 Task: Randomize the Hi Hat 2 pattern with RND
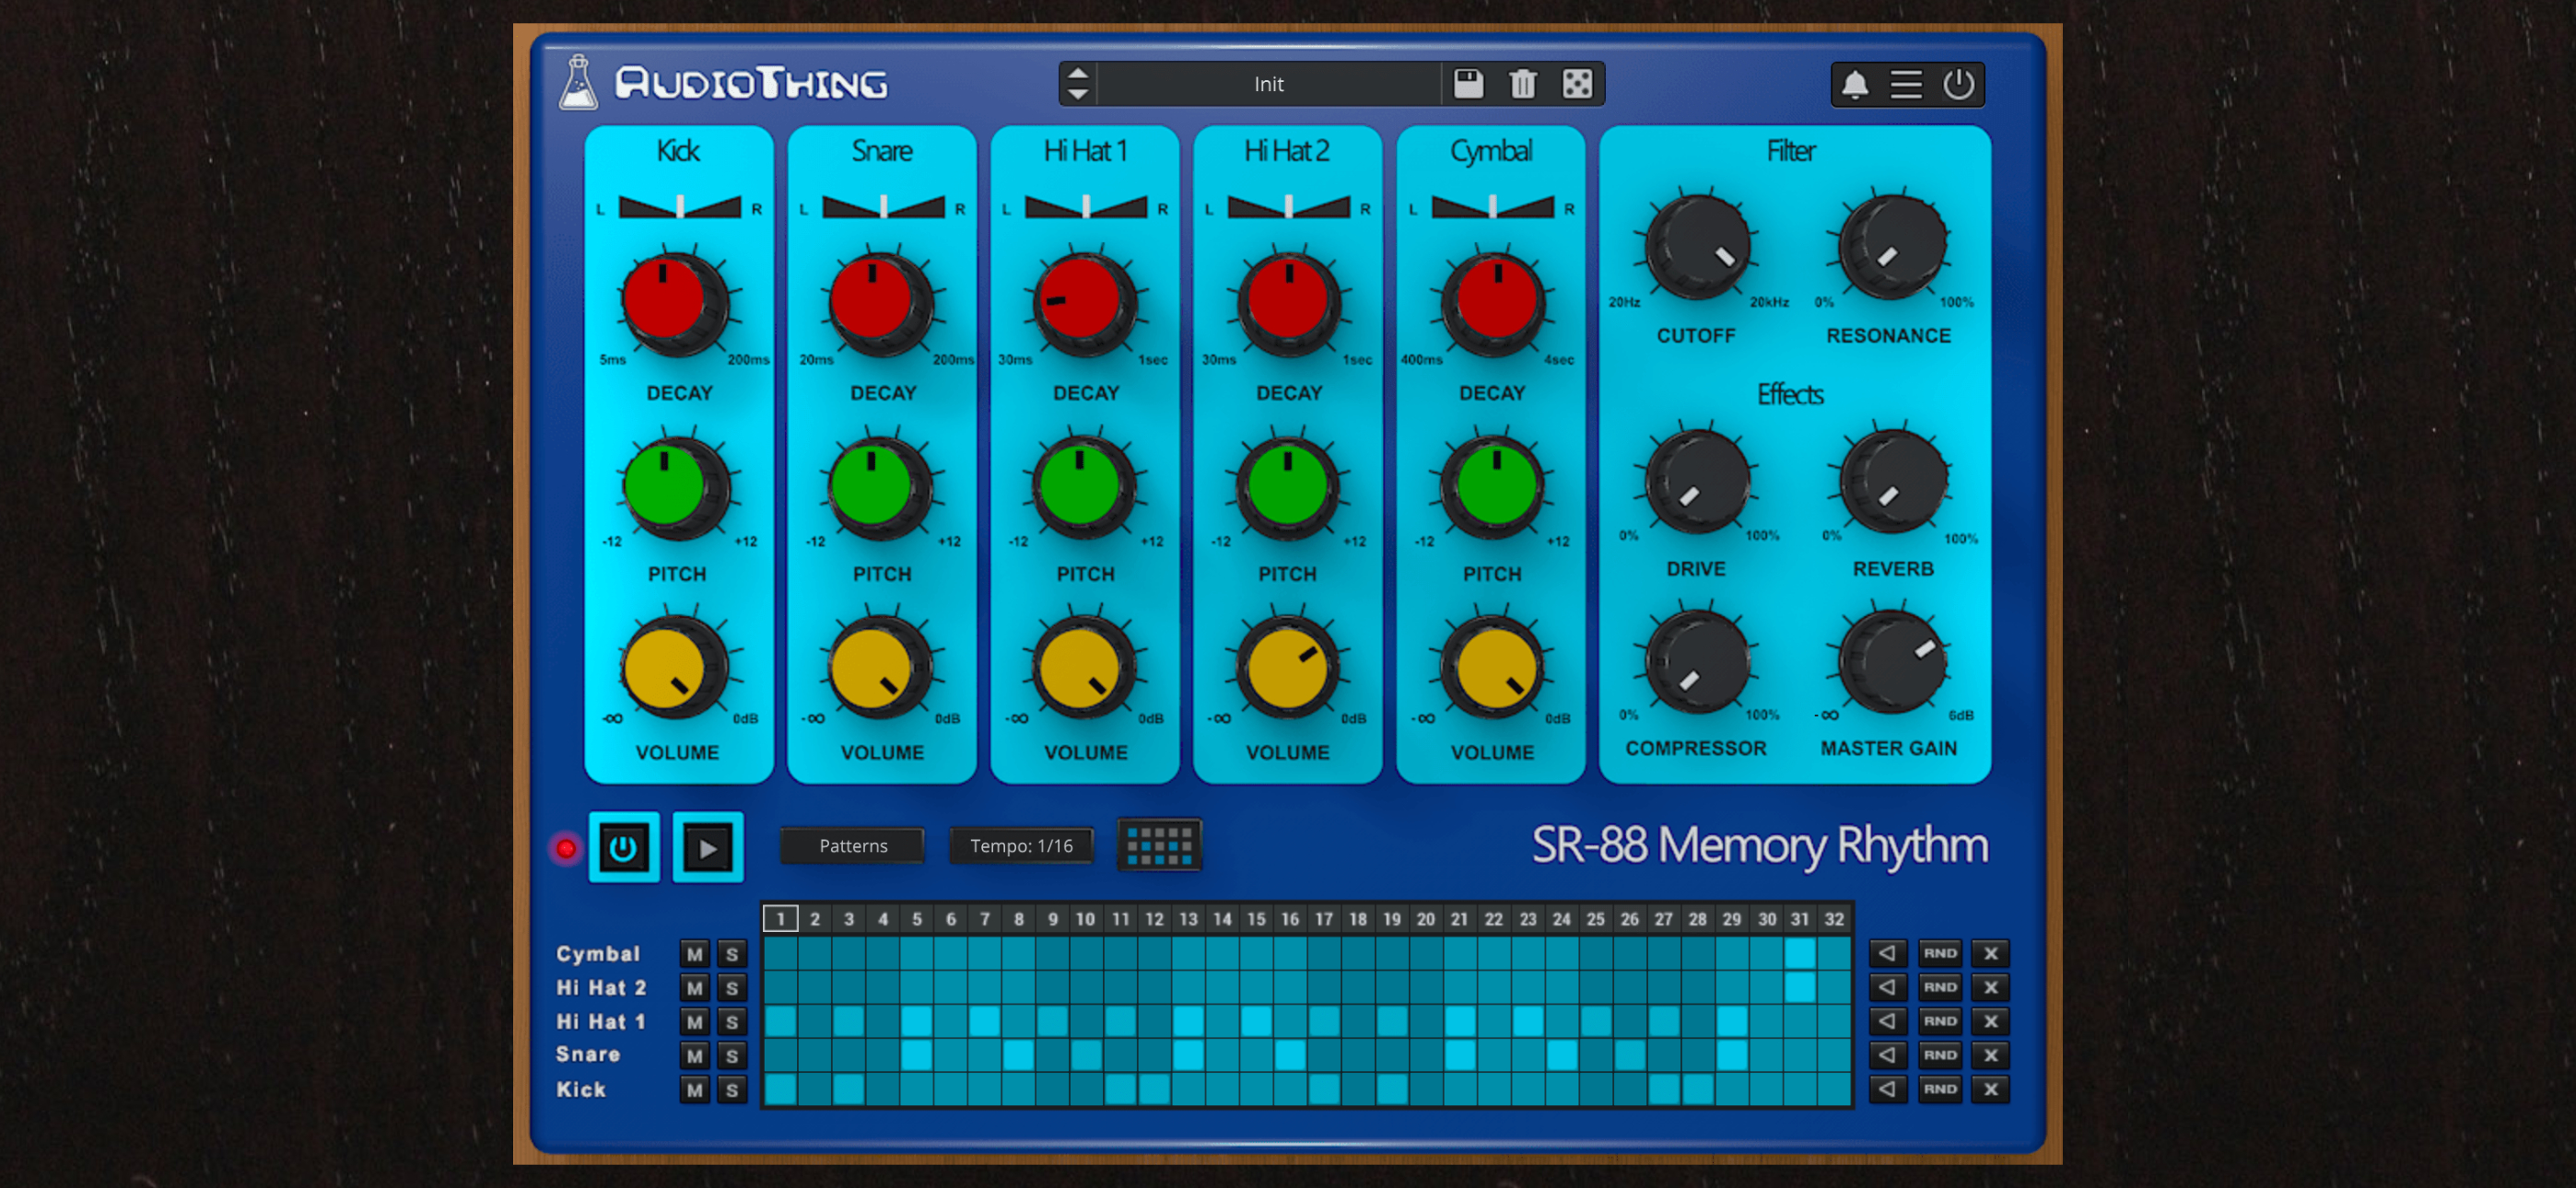[x=1939, y=987]
